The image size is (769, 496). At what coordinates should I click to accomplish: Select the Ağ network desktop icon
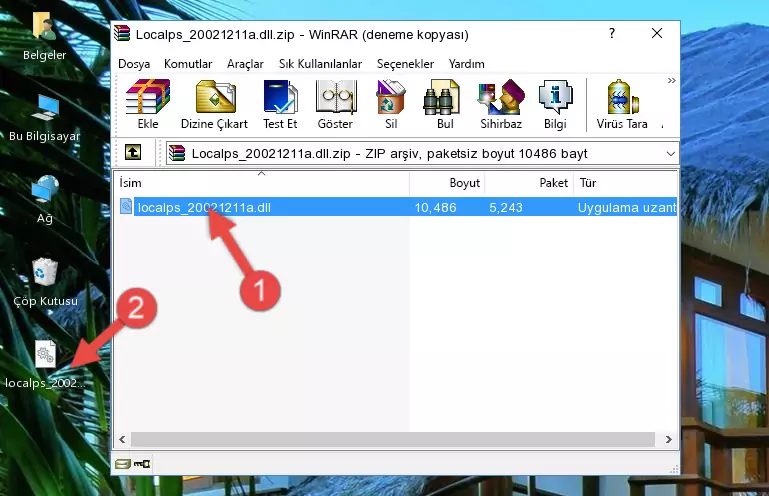(x=45, y=200)
